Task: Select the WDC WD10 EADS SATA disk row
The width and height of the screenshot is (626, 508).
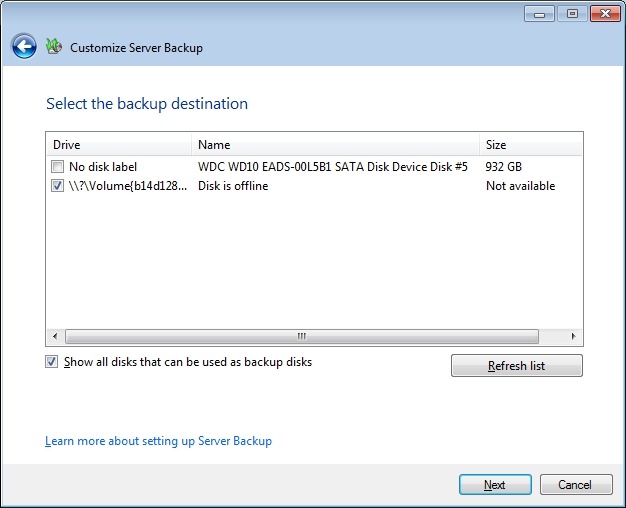Action: tap(332, 167)
